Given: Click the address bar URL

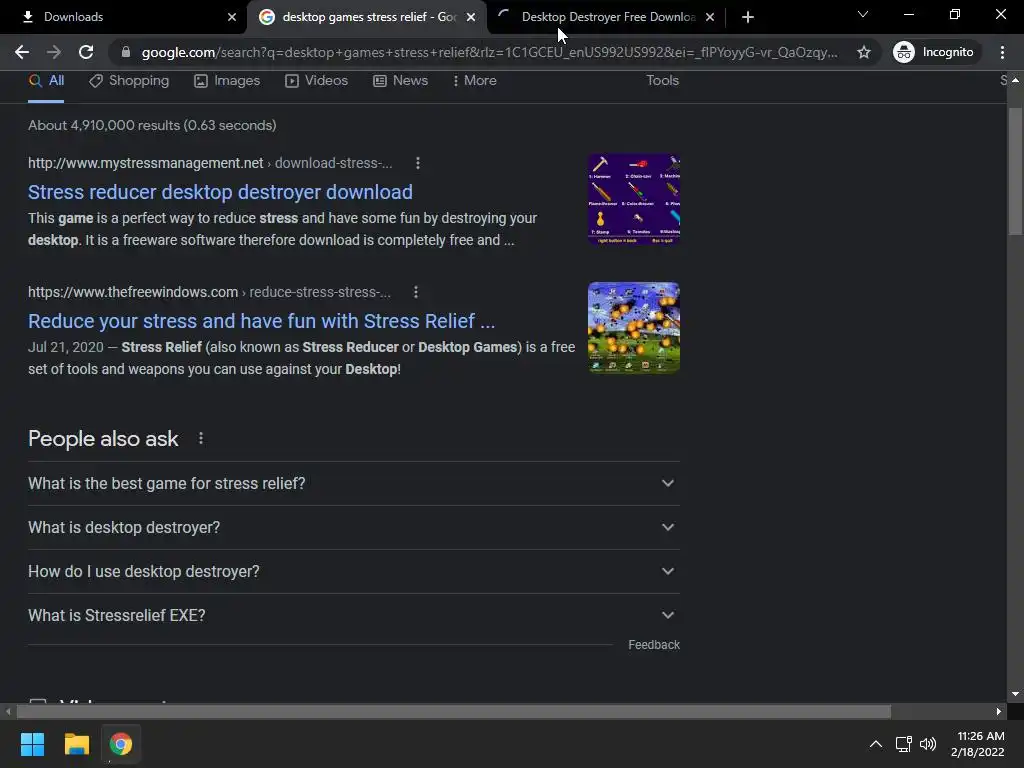Looking at the screenshot, I should (490, 52).
